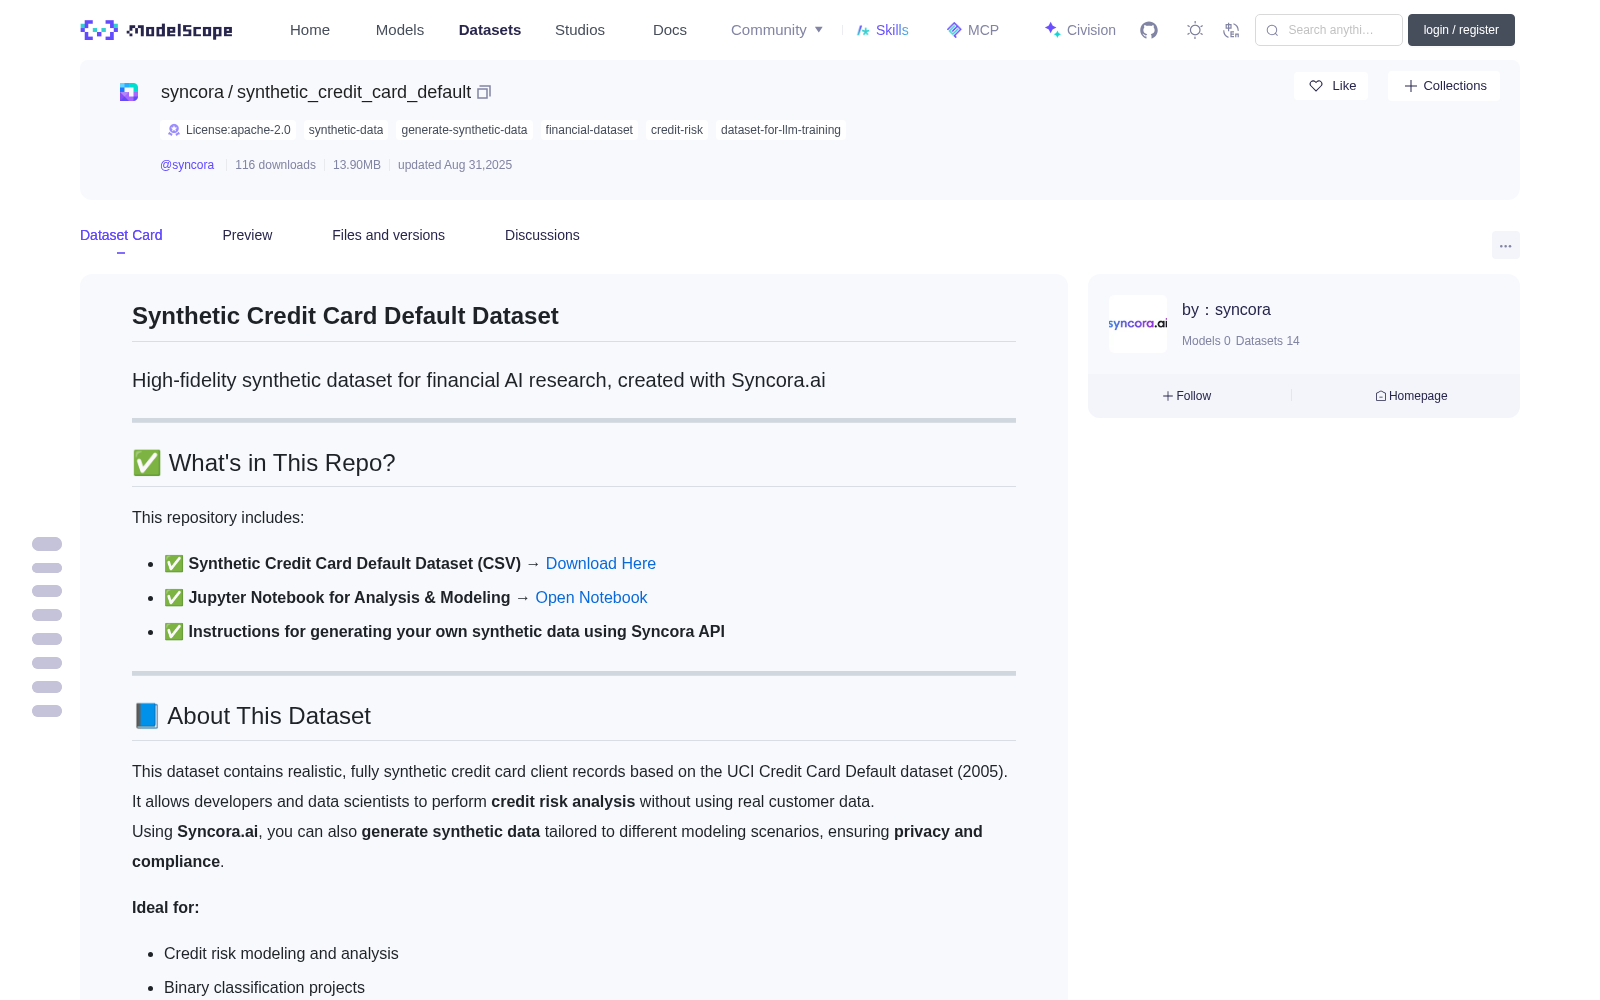Open the Docs section
Viewport: 1600px width, 1000px height.
pyautogui.click(x=670, y=30)
